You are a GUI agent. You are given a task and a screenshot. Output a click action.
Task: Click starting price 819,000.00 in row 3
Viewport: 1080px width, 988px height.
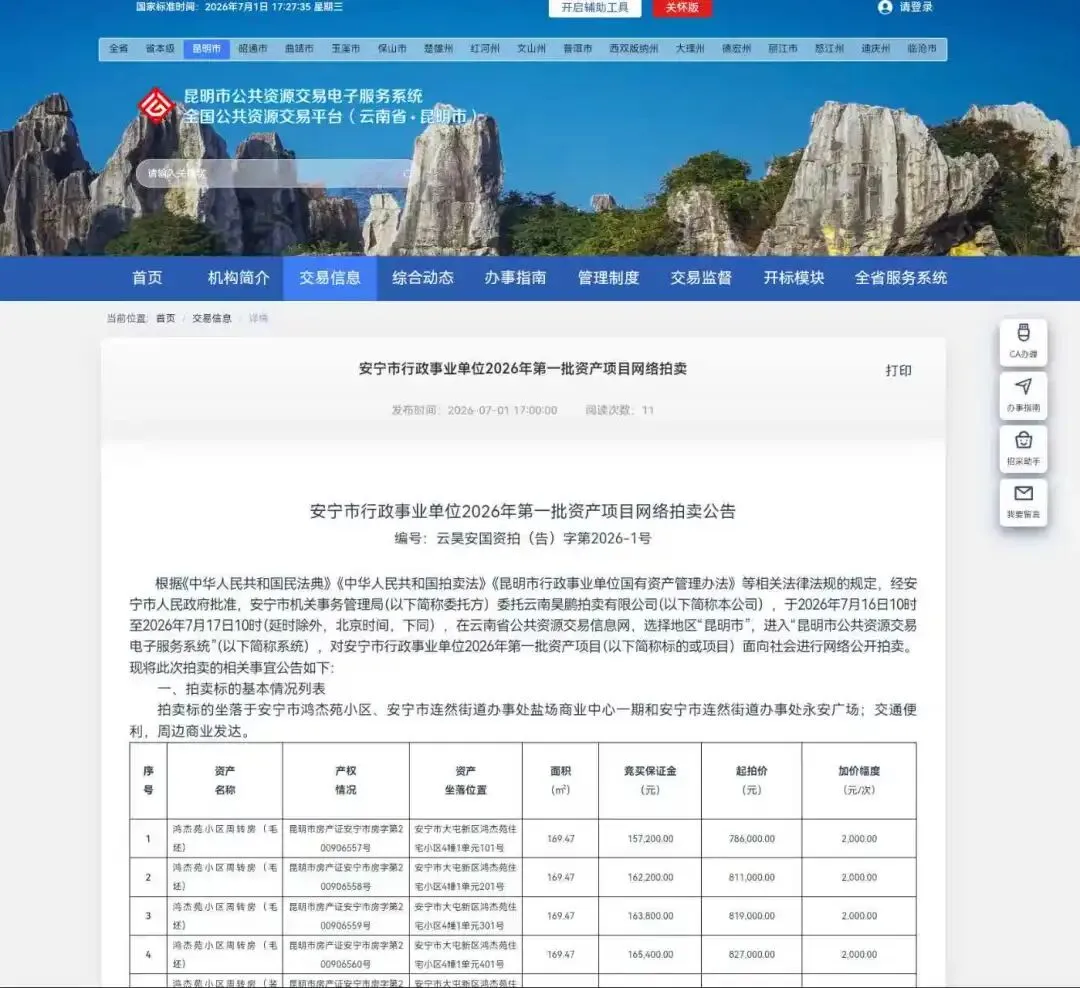coord(751,916)
